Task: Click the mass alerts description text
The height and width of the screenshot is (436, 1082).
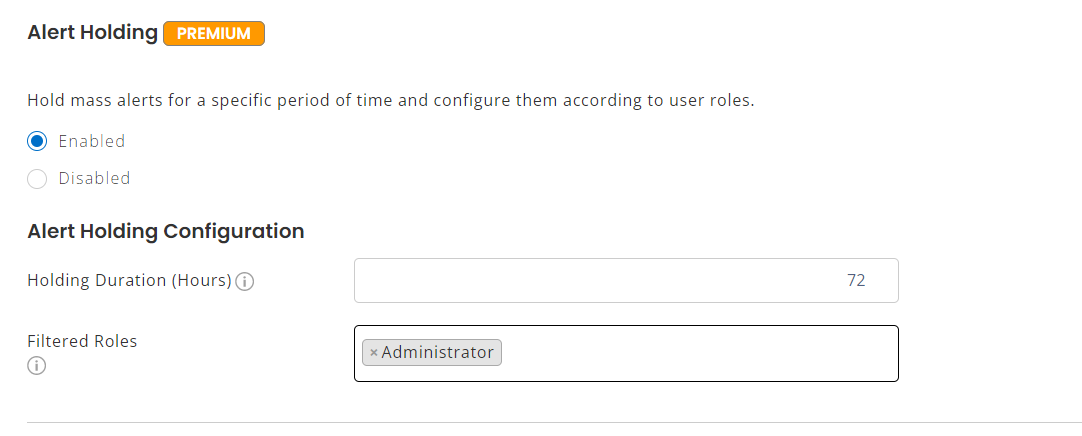Action: pyautogui.click(x=390, y=102)
